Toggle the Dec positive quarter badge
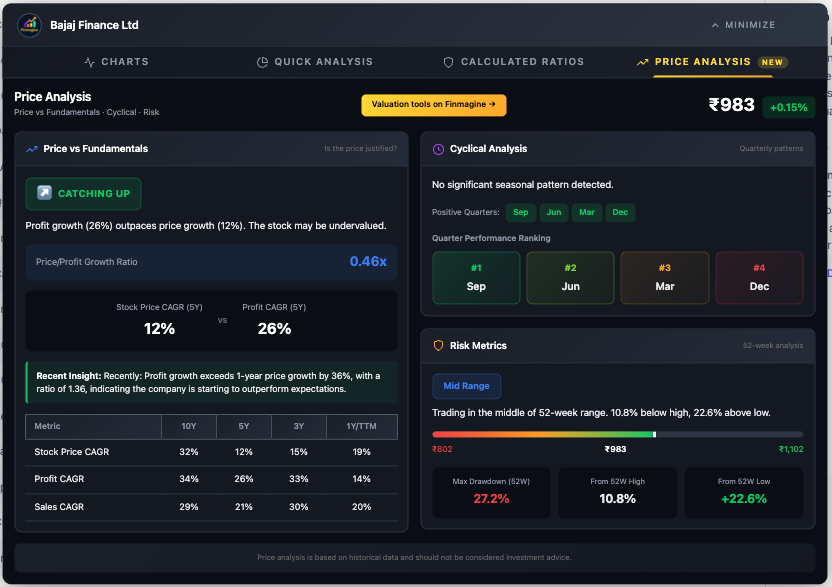832x587 pixels. (x=620, y=213)
